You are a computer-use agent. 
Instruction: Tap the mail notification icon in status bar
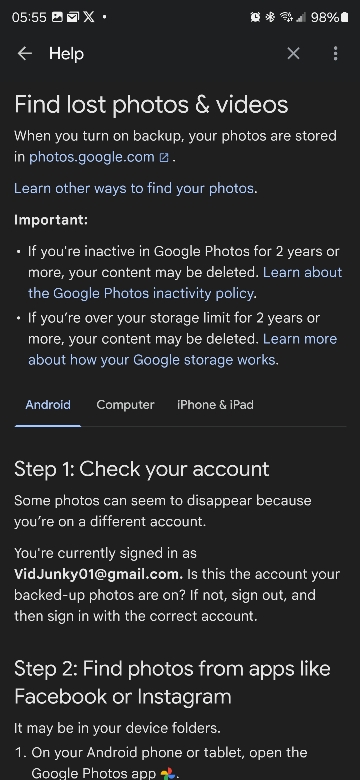[x=73, y=17]
